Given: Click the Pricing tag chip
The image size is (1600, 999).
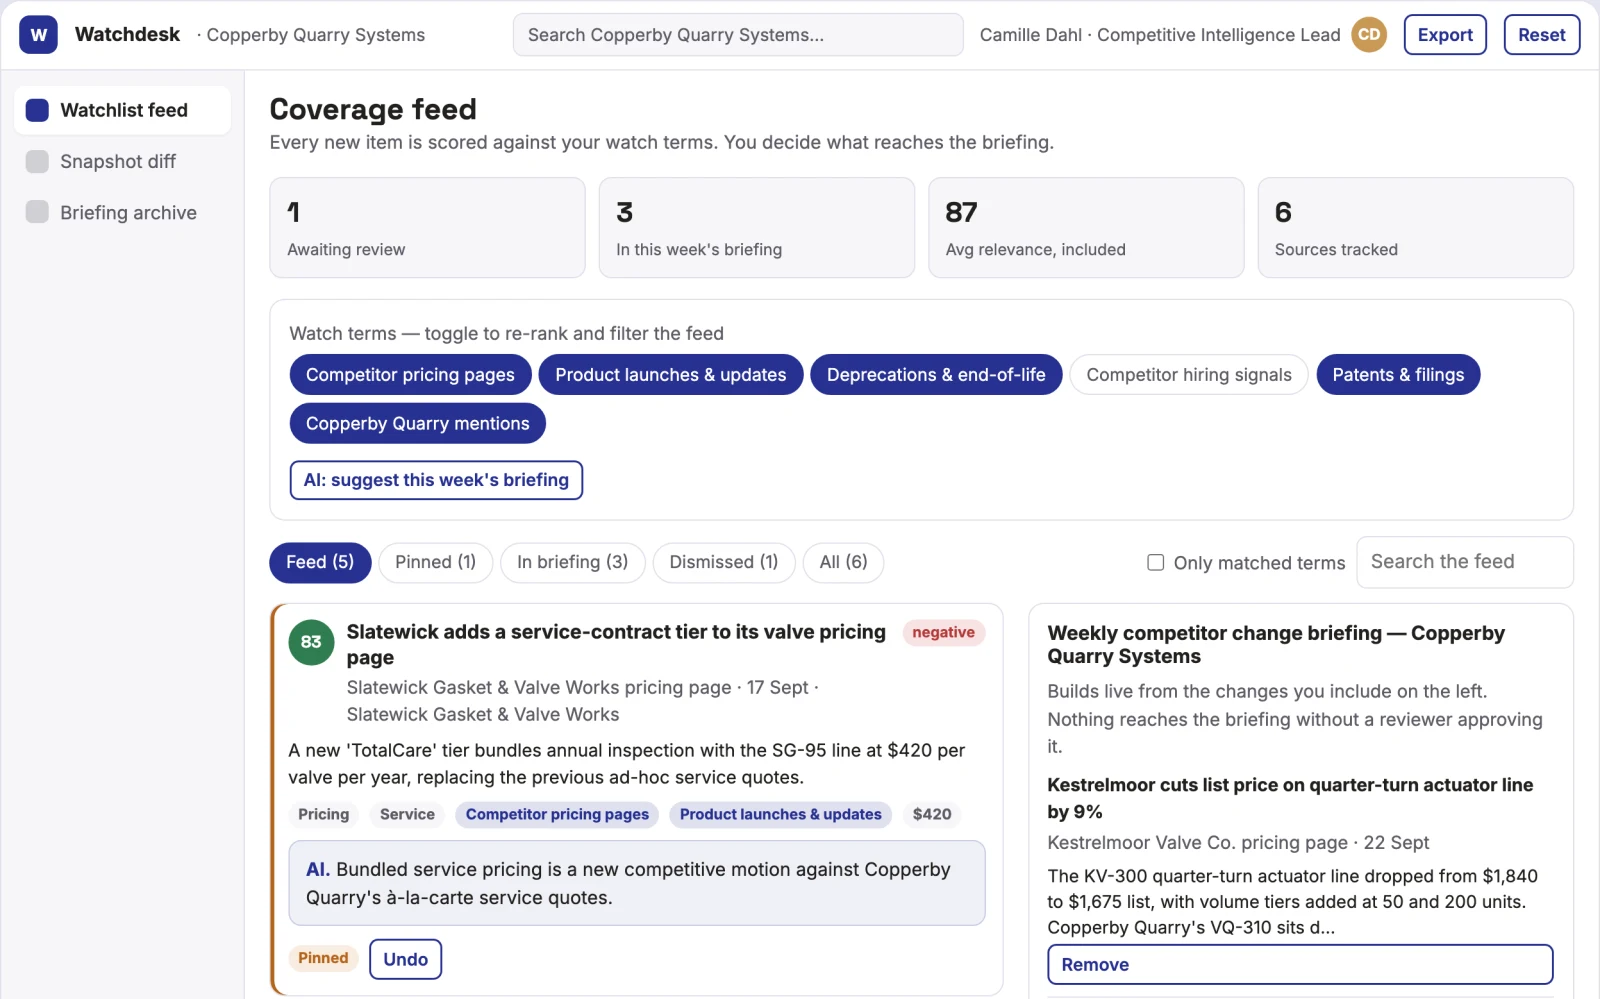Looking at the screenshot, I should point(324,814).
